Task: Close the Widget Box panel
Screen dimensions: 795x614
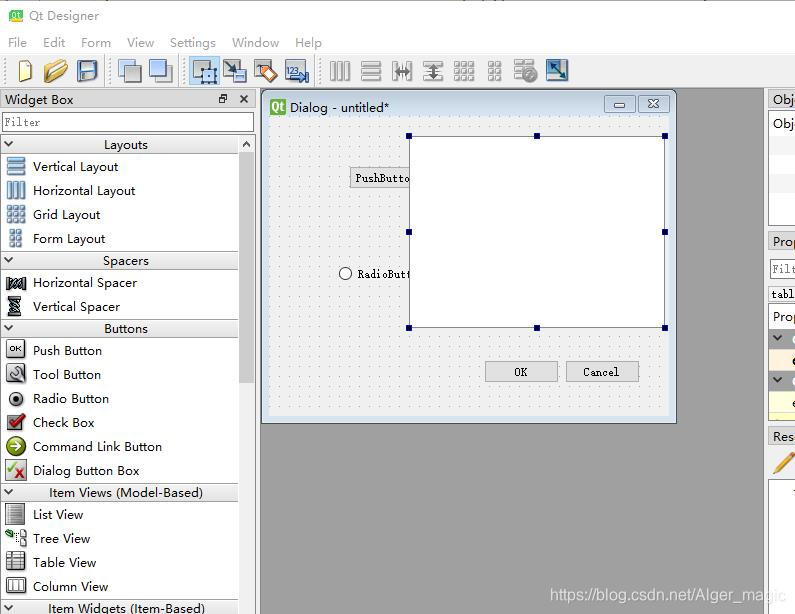Action: (x=244, y=99)
